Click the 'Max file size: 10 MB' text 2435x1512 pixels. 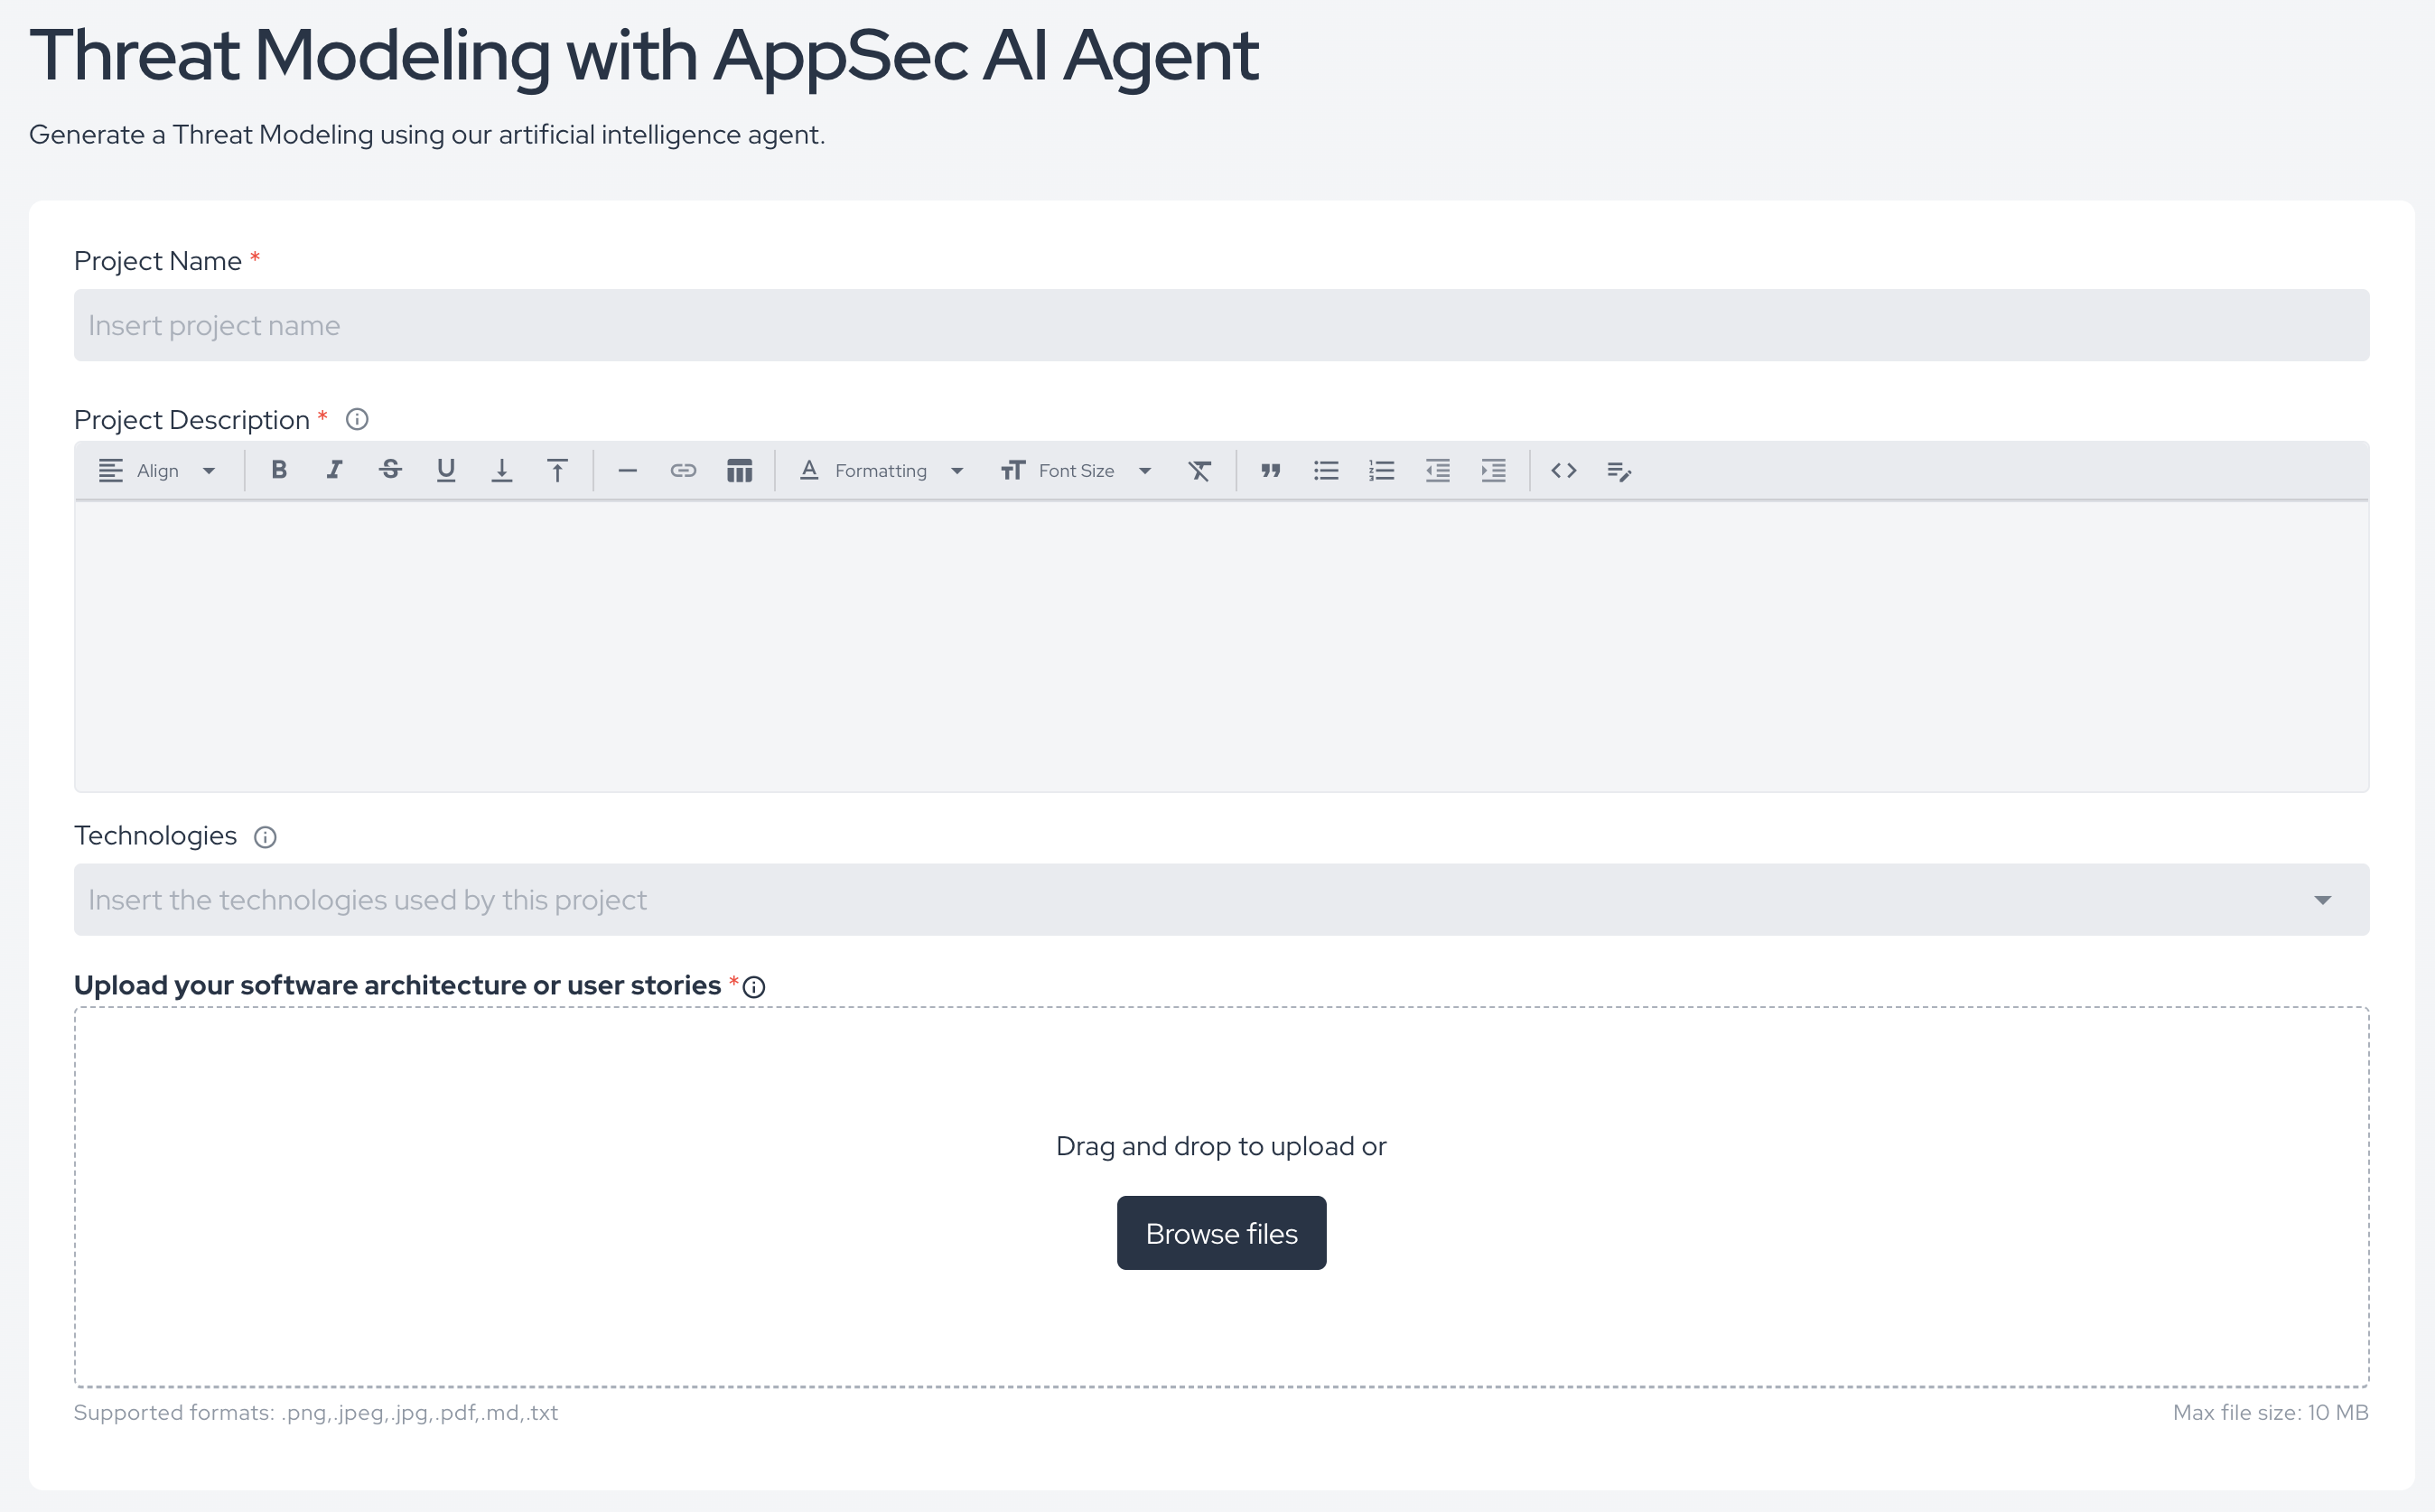click(2270, 1413)
